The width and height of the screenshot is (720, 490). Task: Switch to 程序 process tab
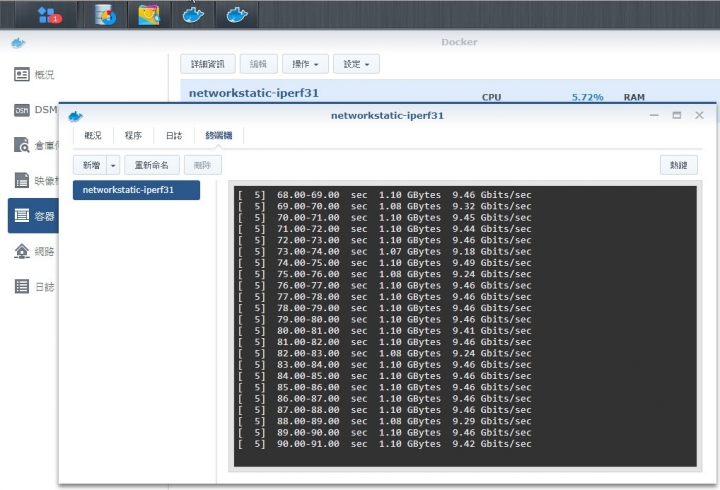133,135
